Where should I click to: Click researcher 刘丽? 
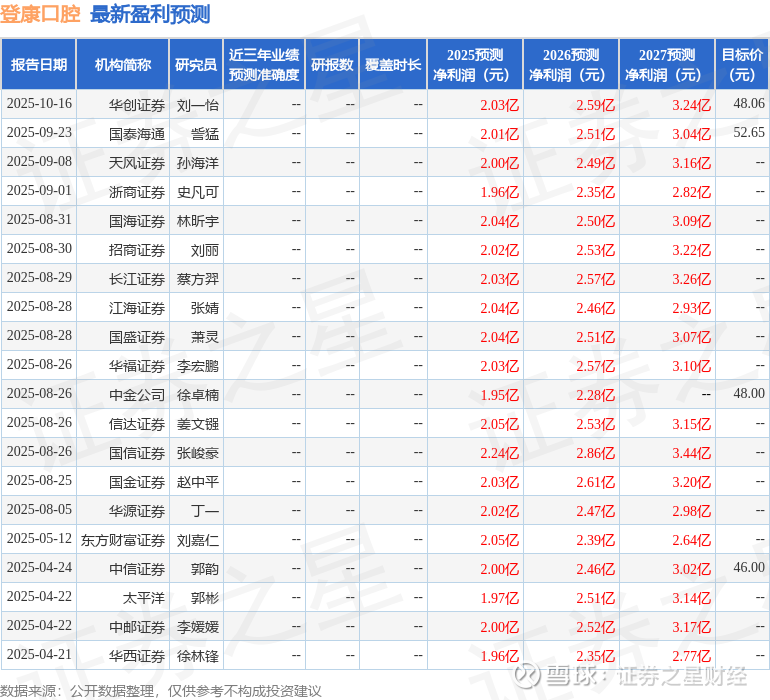204,250
